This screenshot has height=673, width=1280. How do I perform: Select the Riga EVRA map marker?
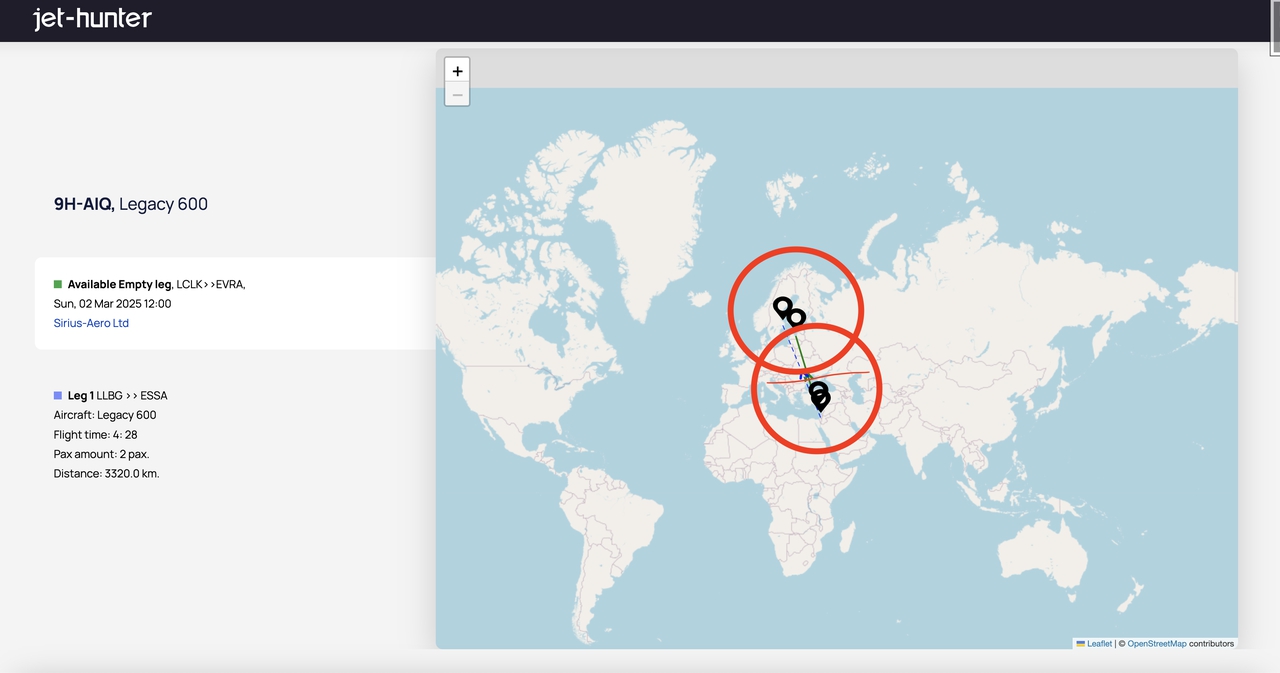point(797,317)
